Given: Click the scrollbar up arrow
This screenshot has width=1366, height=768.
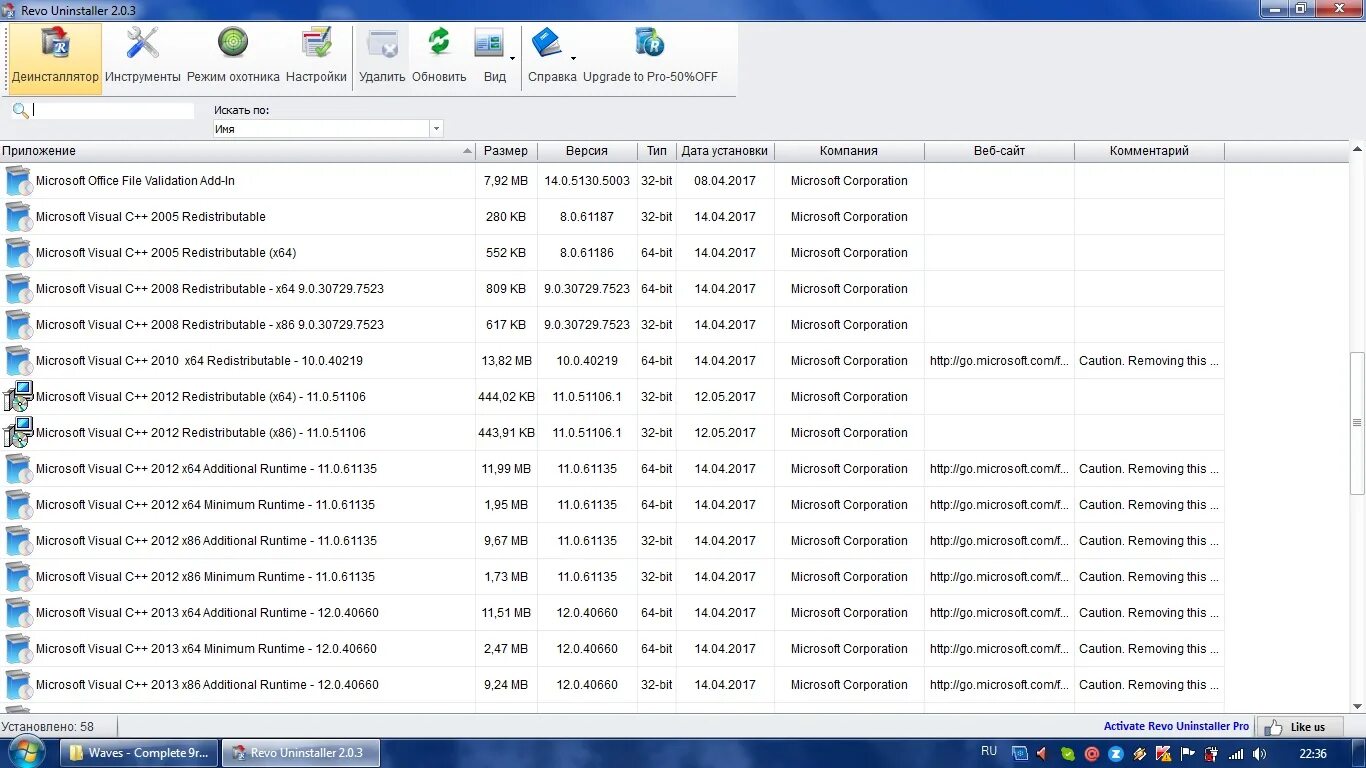Looking at the screenshot, I should coord(1357,149).
